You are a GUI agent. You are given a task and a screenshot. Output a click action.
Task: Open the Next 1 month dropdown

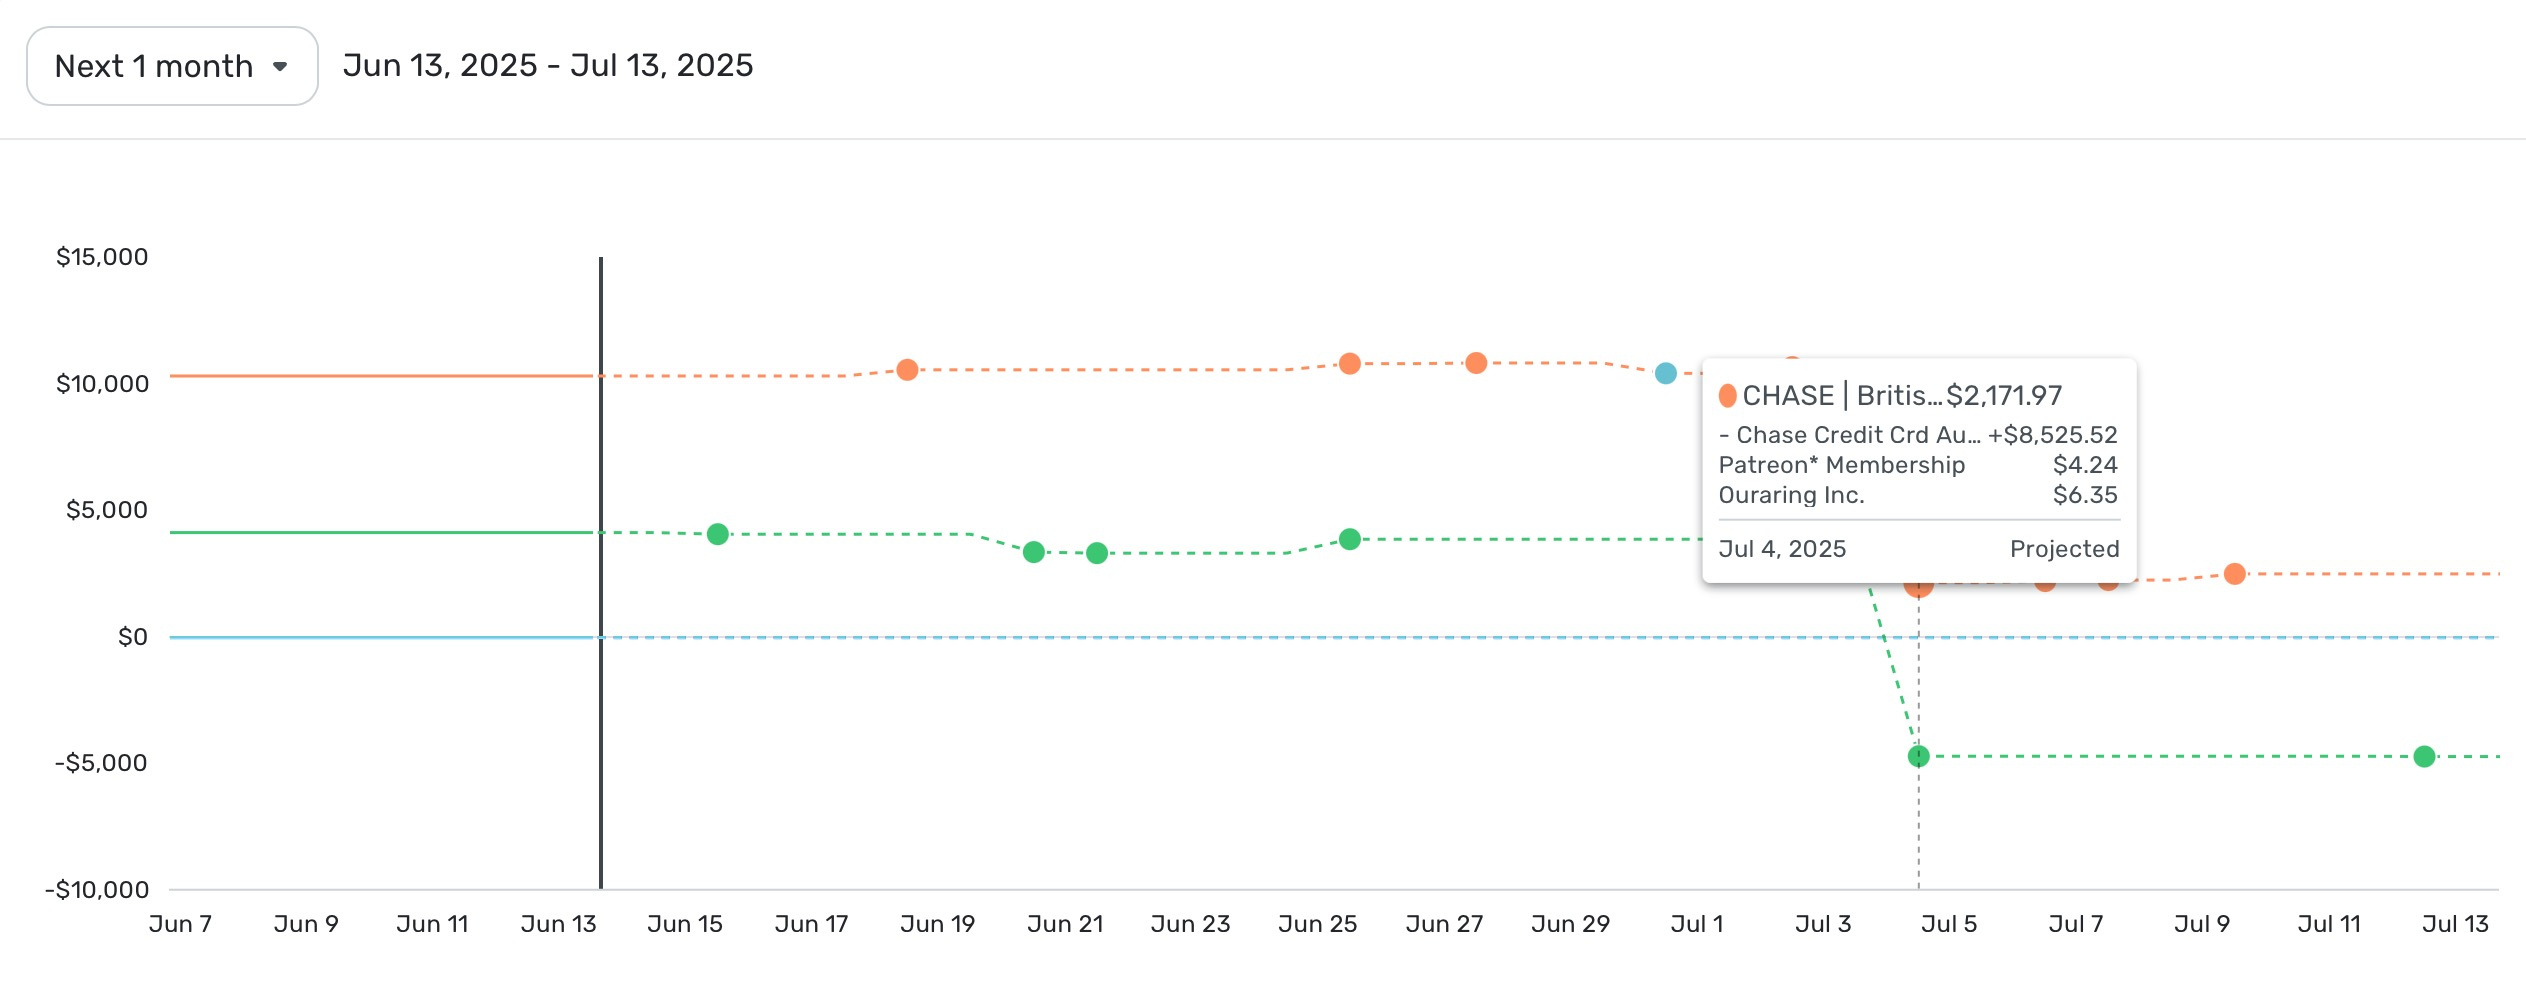[x=170, y=64]
